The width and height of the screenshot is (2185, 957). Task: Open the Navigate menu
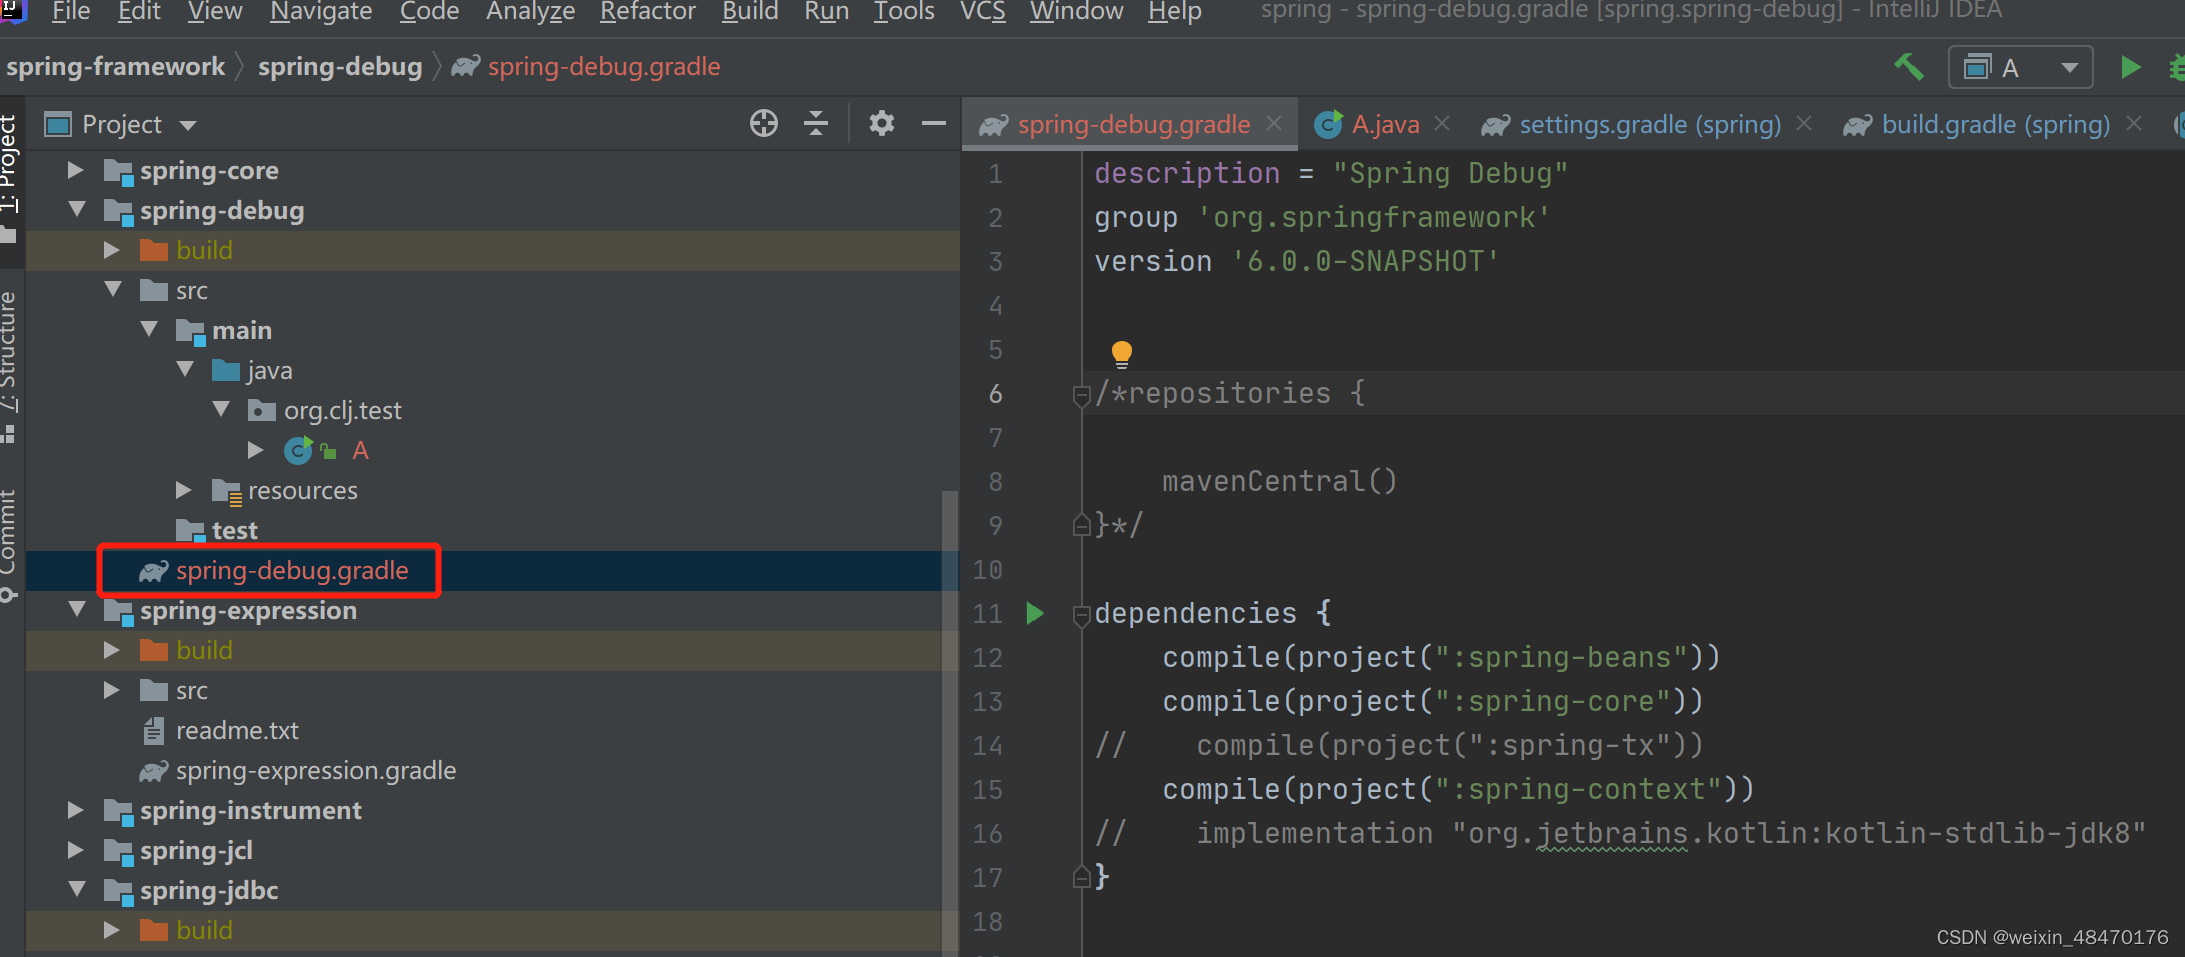click(x=321, y=12)
